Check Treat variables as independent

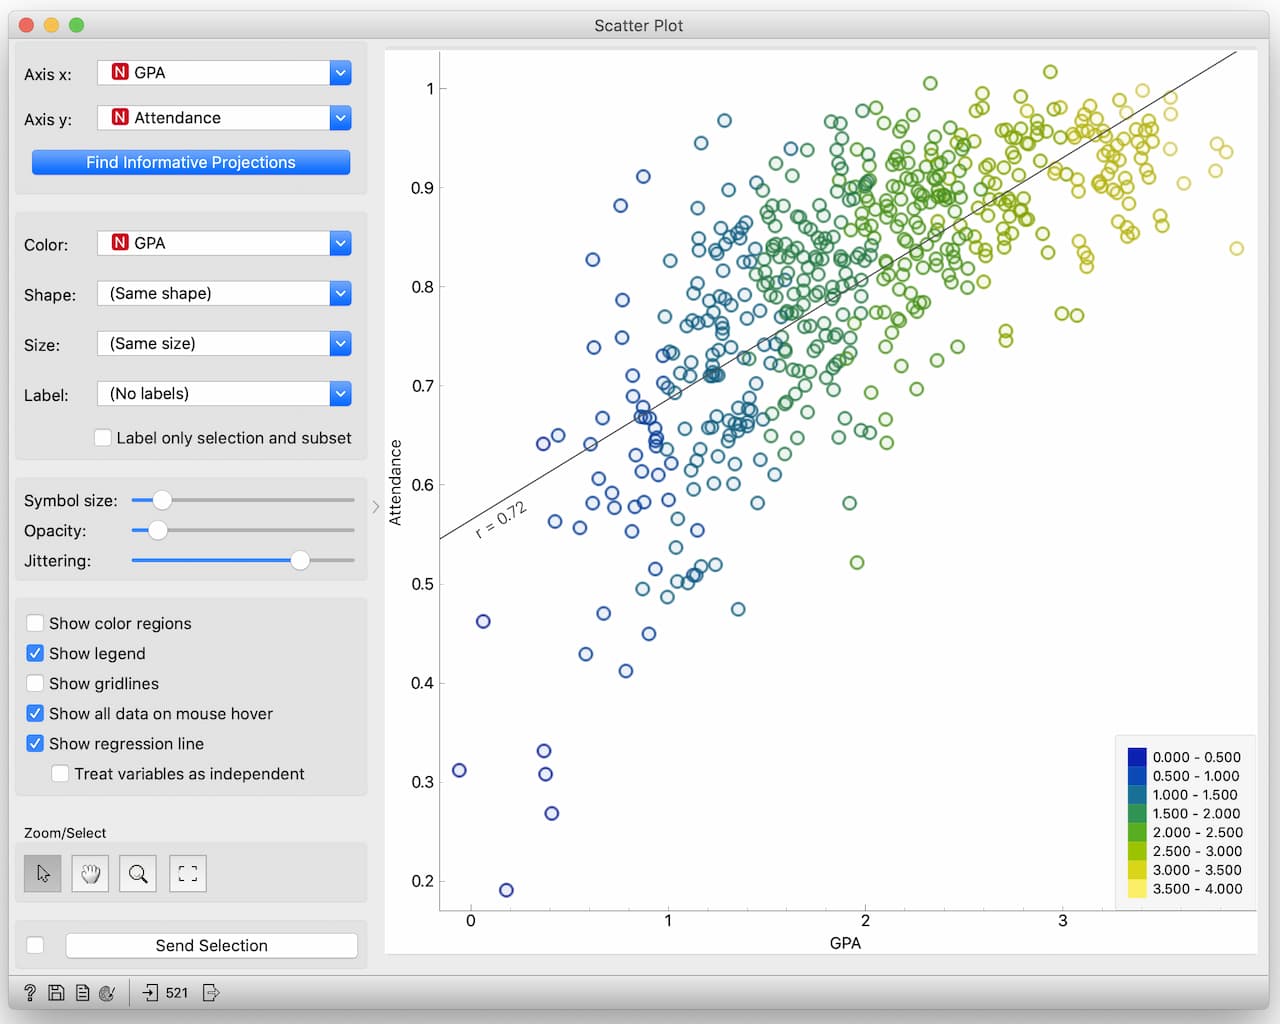(60, 773)
